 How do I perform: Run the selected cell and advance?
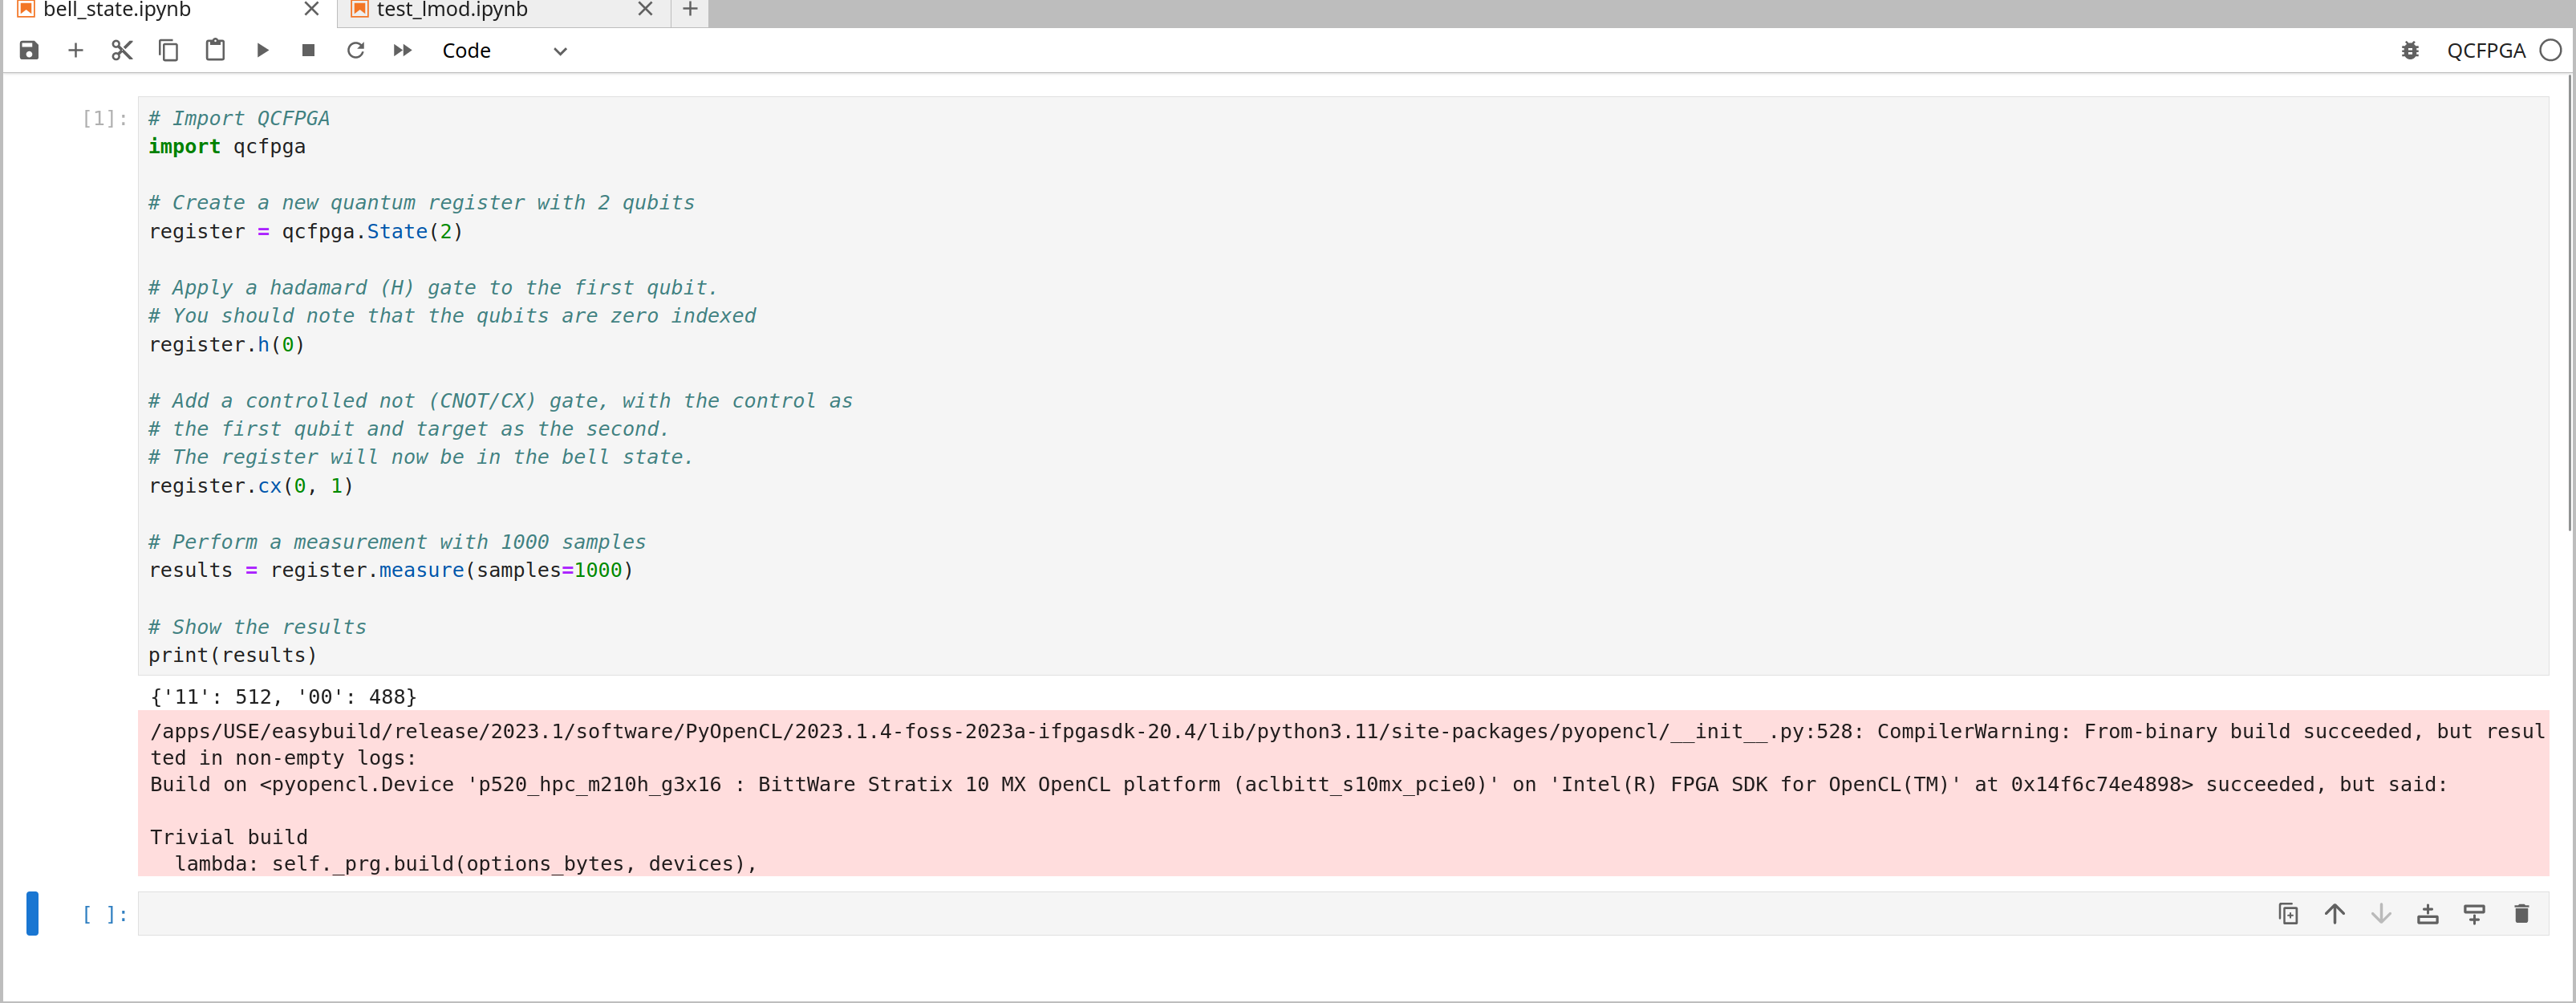click(x=262, y=50)
